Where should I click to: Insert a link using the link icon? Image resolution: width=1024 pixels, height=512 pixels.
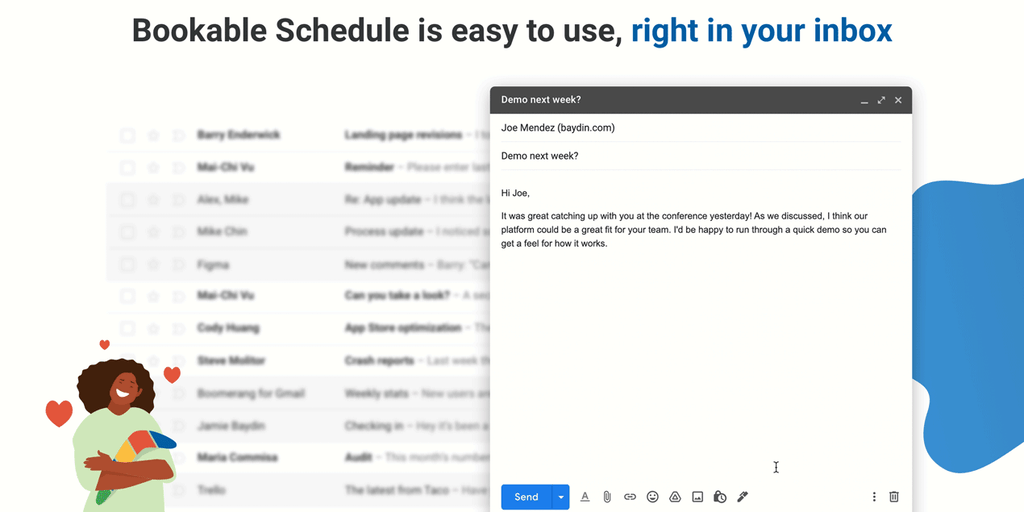[630, 497]
